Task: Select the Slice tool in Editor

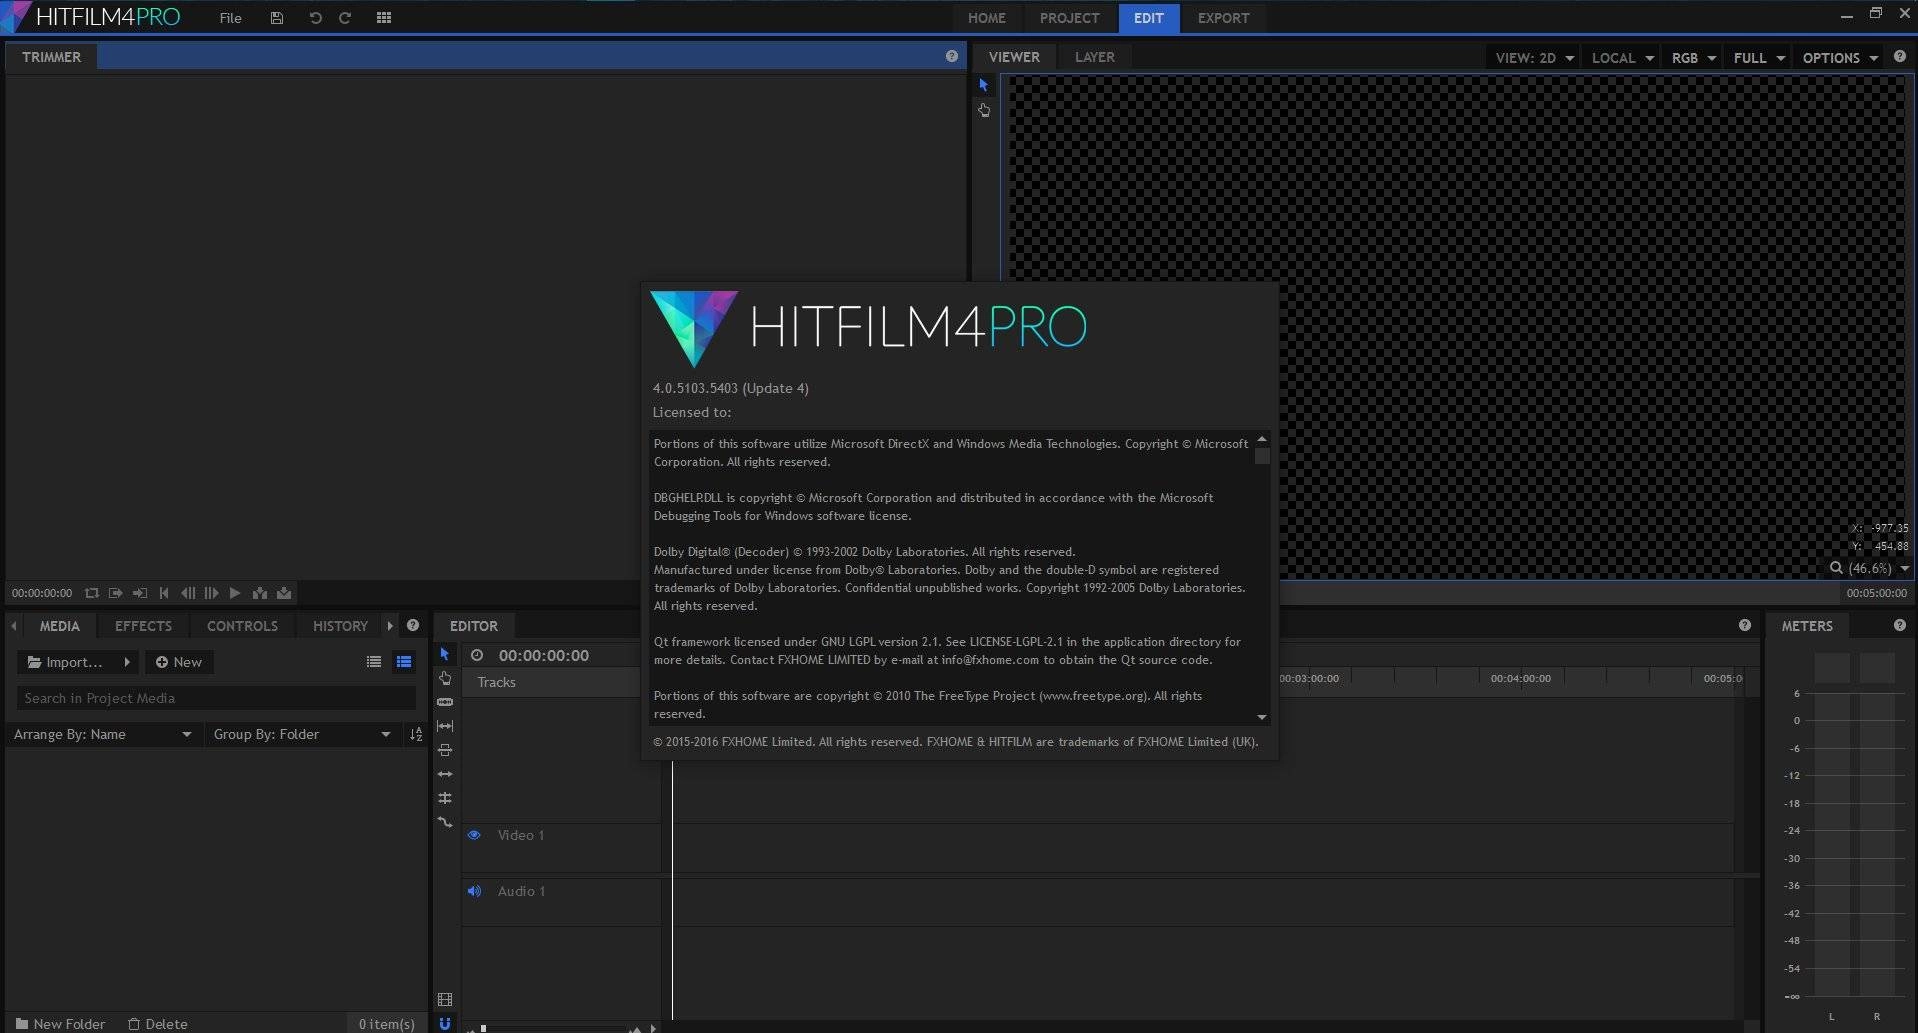Action: click(x=445, y=702)
